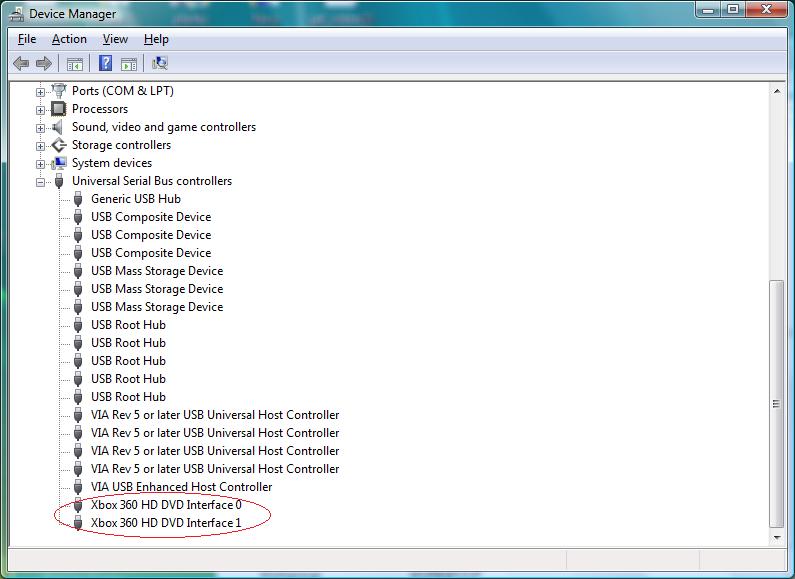Click the Forward arrow toolbar icon
The height and width of the screenshot is (579, 795).
pos(44,63)
